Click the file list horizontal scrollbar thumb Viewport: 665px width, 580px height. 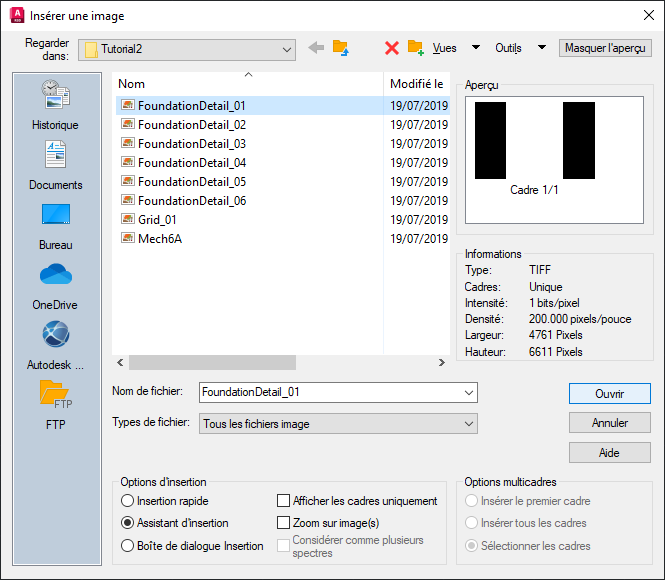[212, 362]
